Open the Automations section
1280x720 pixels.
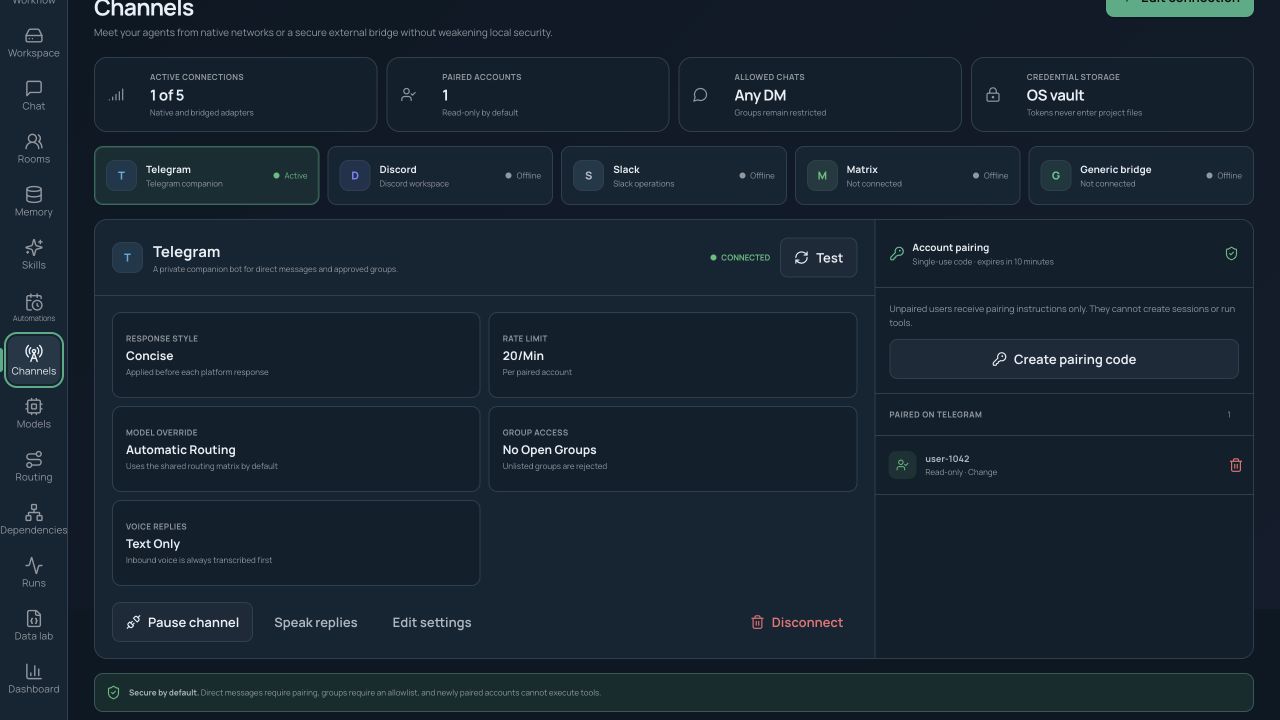[33, 308]
